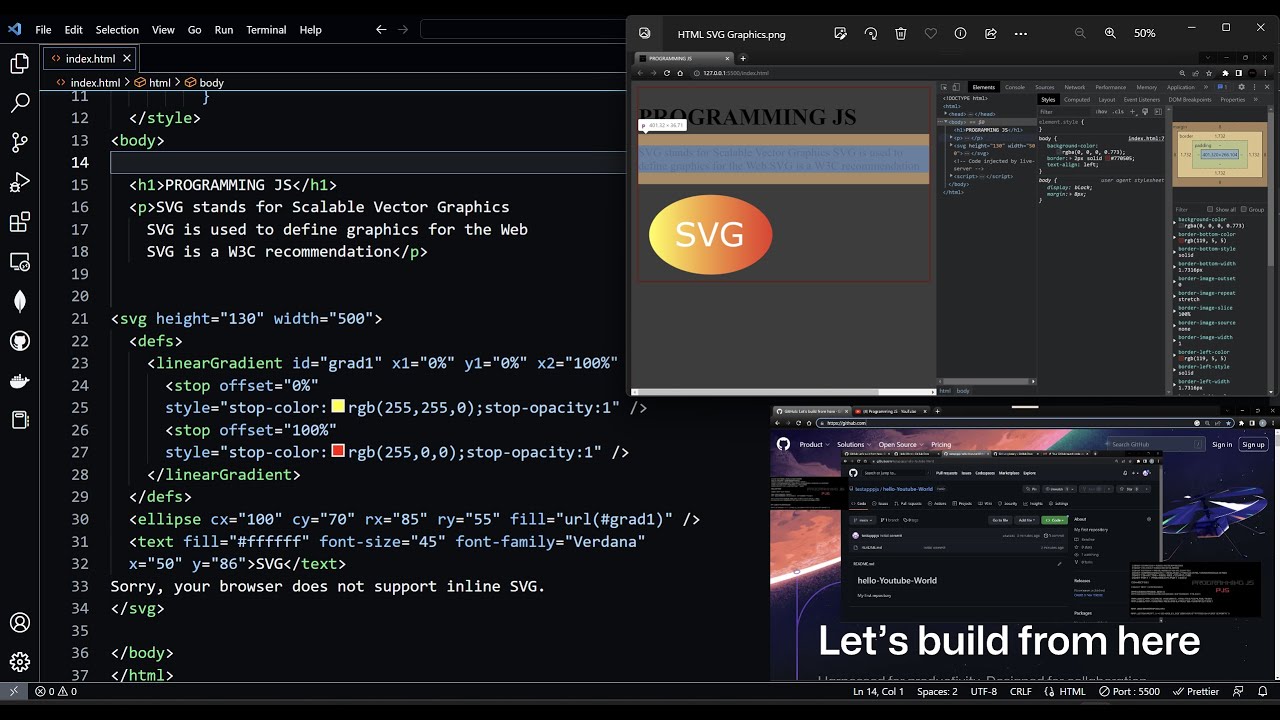Click the remote window indicator in status bar
1280x720 pixels.
click(x=14, y=691)
